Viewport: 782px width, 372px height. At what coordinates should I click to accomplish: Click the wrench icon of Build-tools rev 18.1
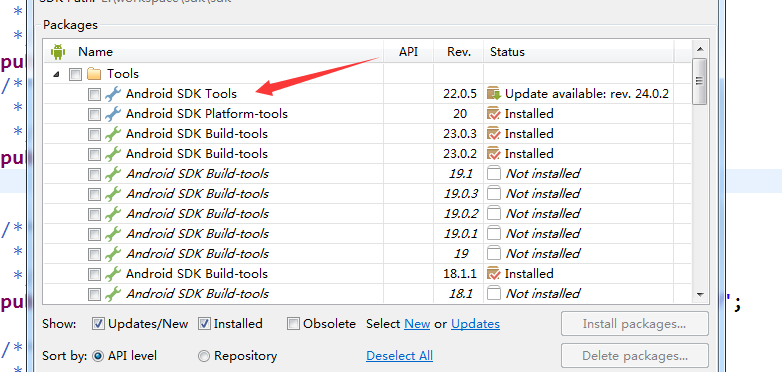point(113,294)
